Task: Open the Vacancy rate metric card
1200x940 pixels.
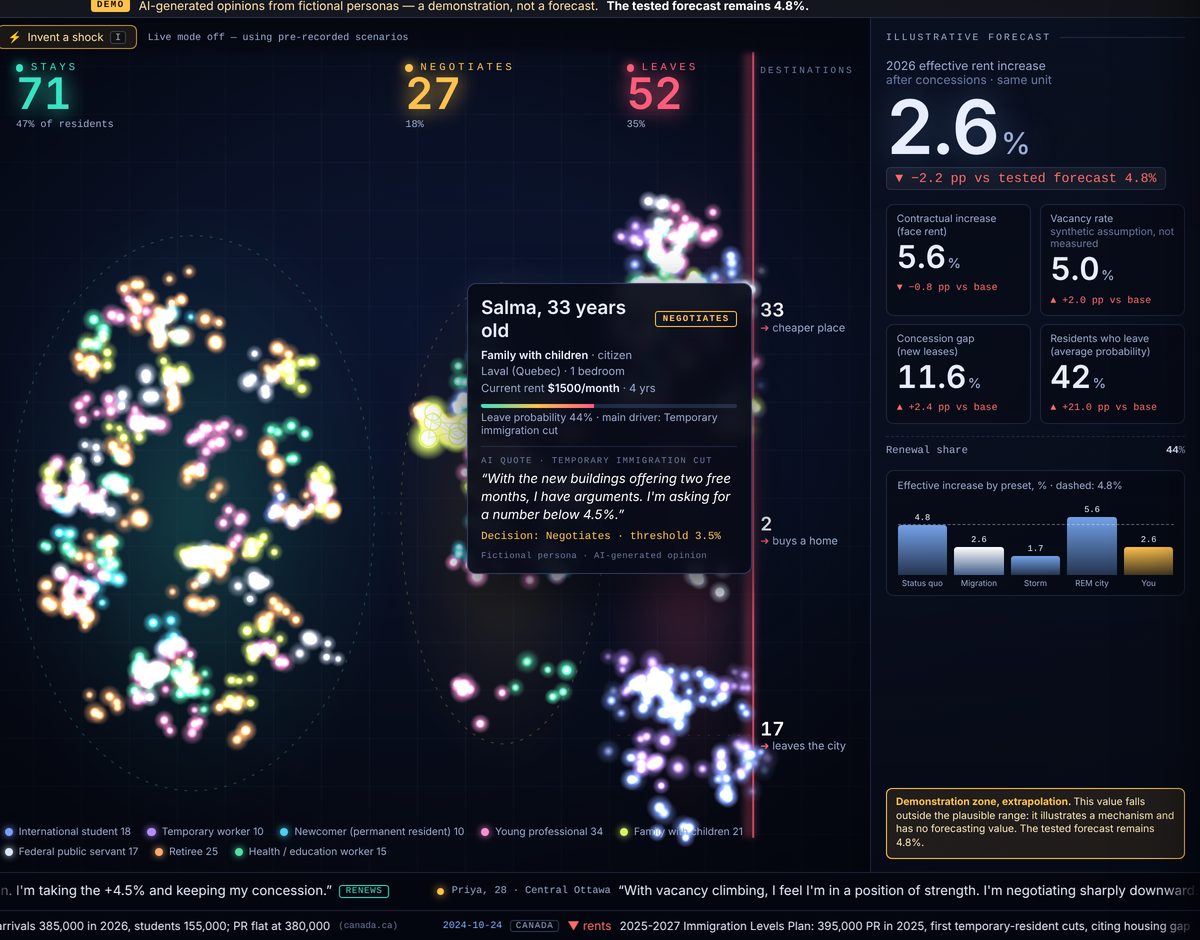Action: tap(1112, 261)
